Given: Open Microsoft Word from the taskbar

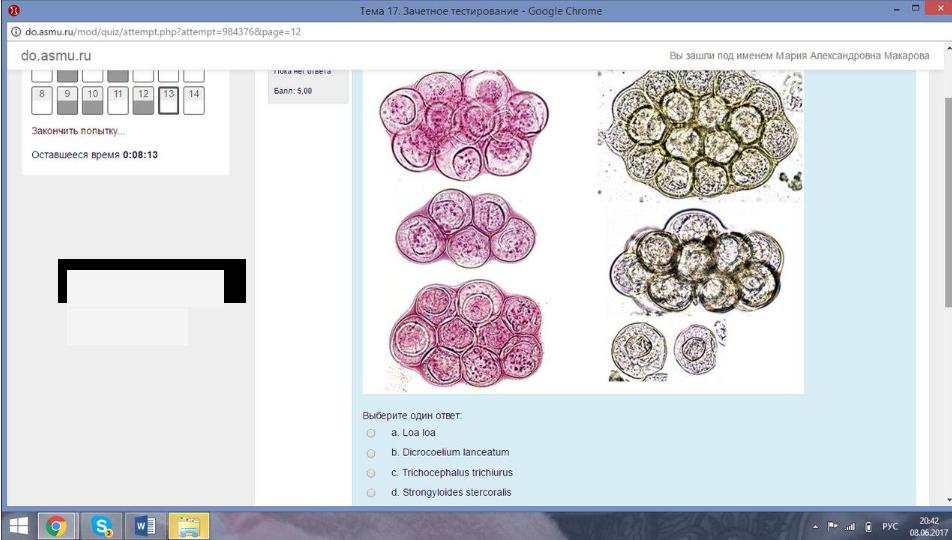Looking at the screenshot, I should 144,526.
